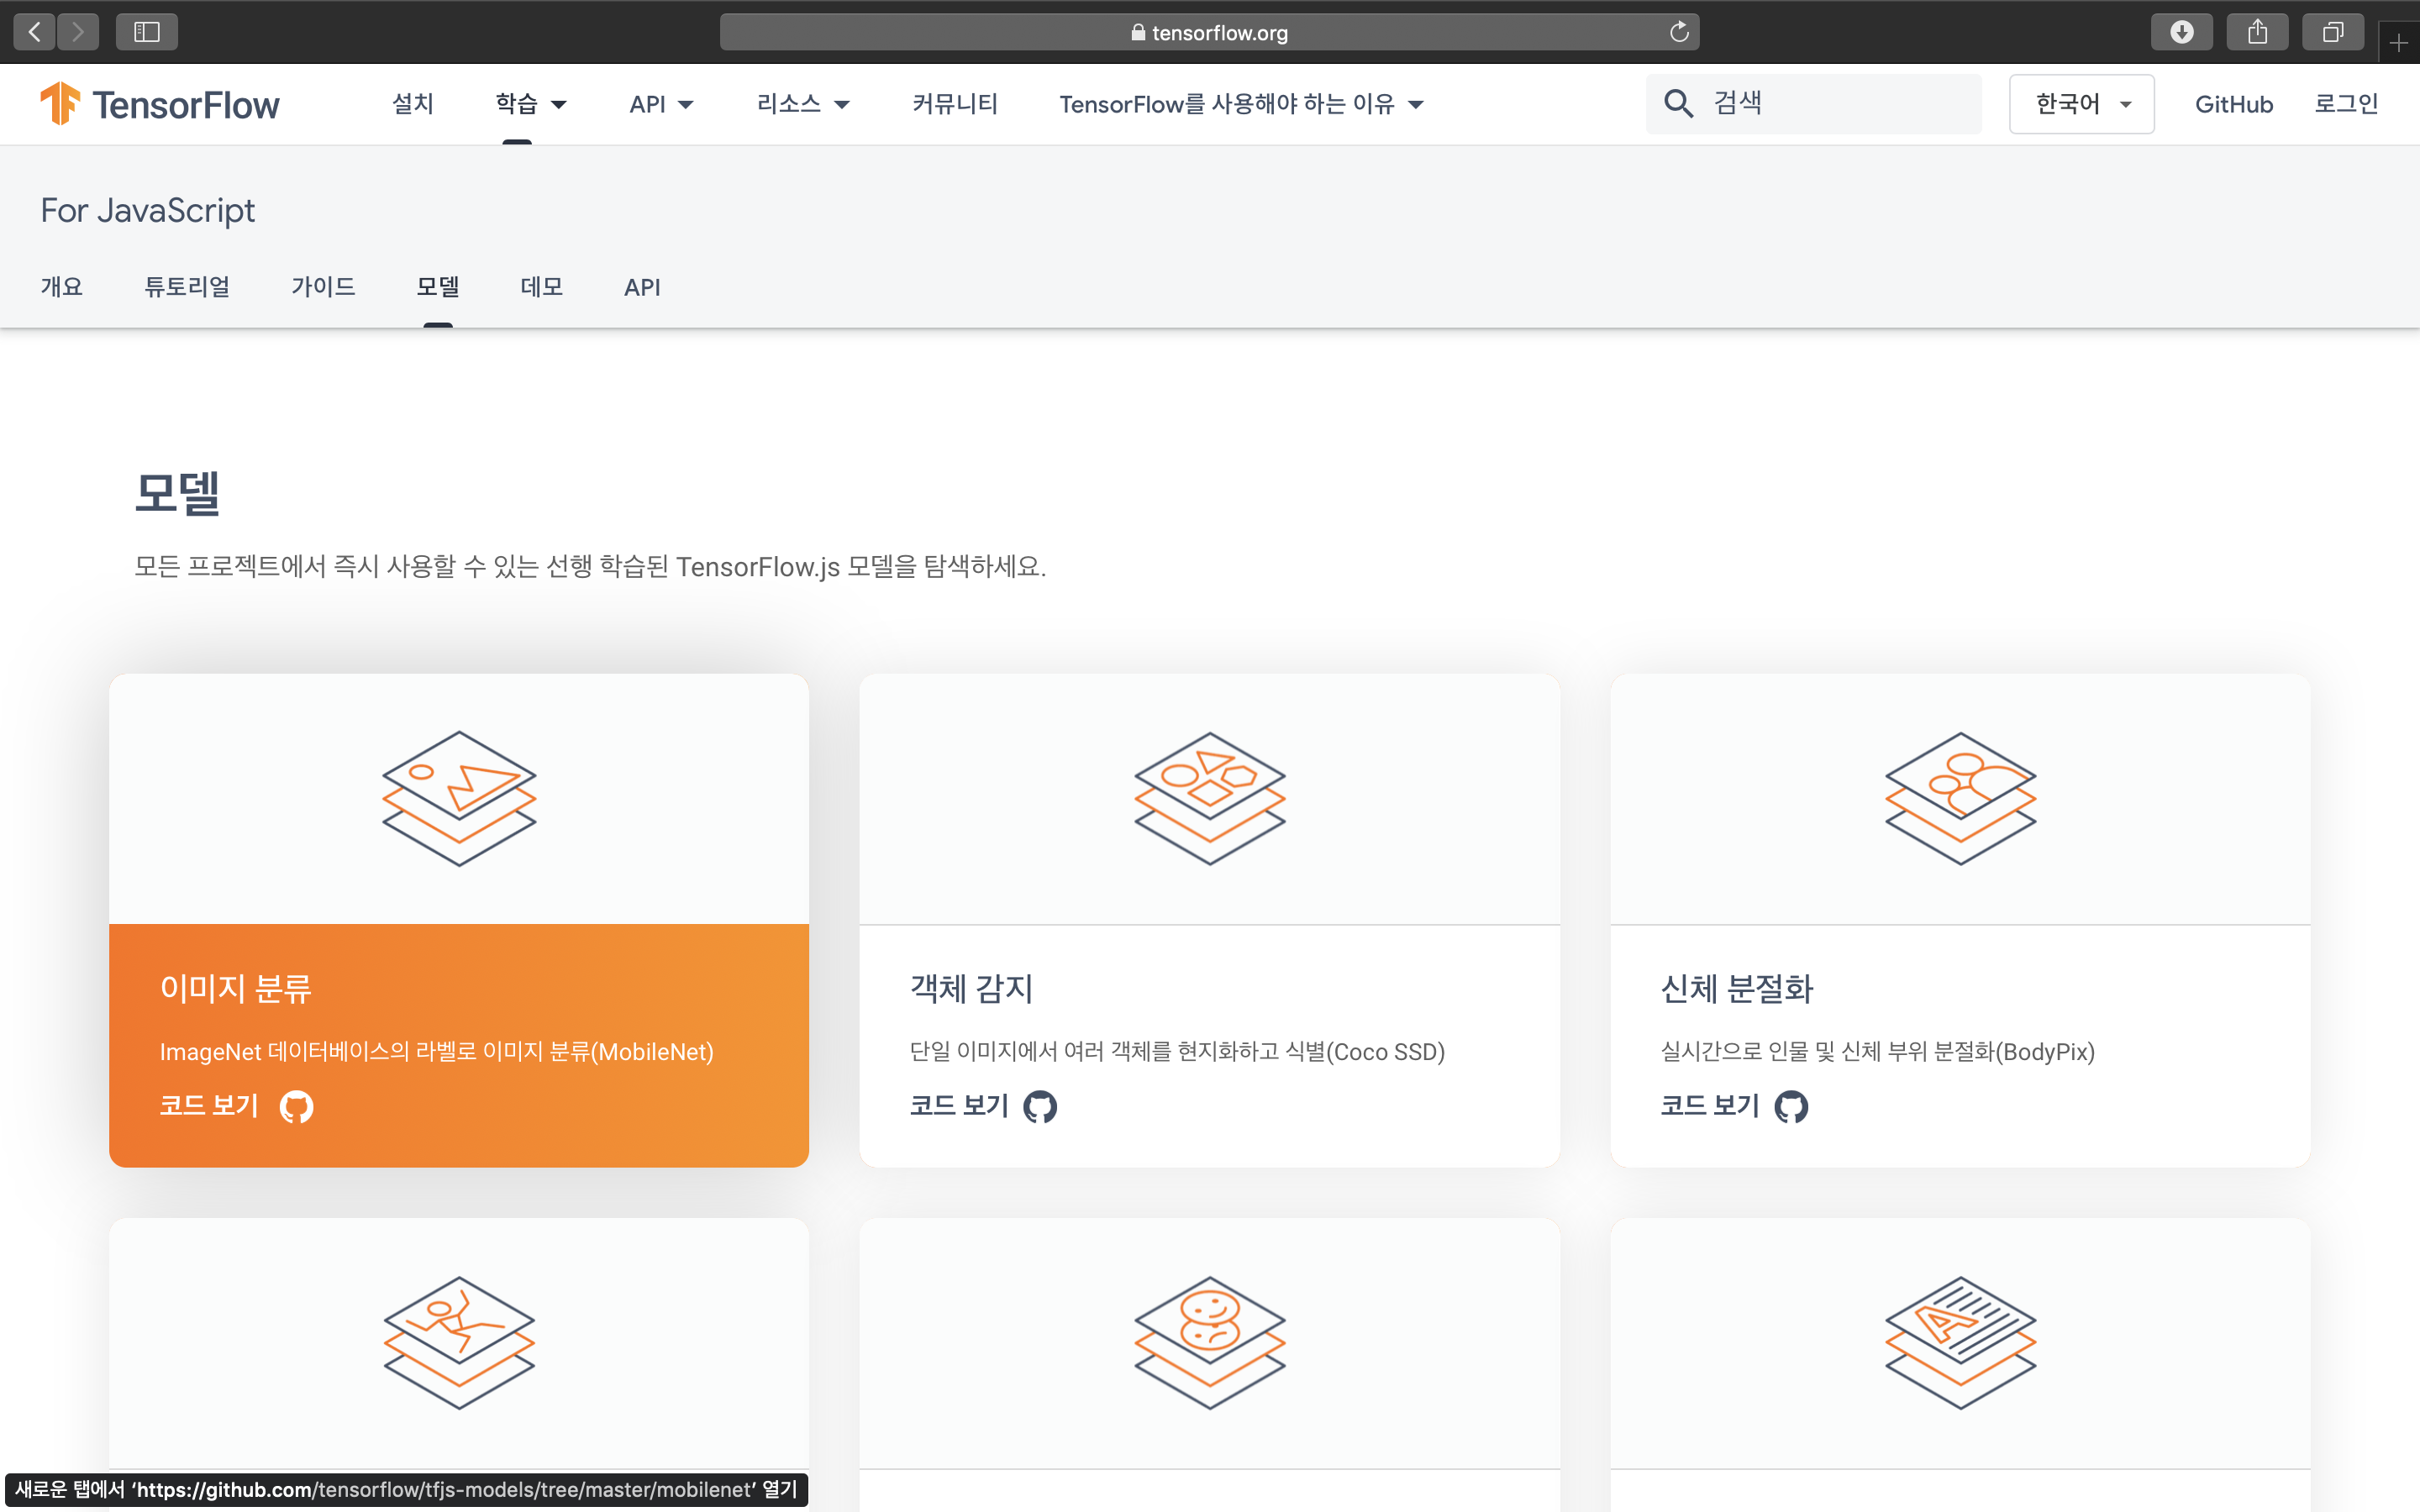Click the TensorFlow logo

coord(160,104)
